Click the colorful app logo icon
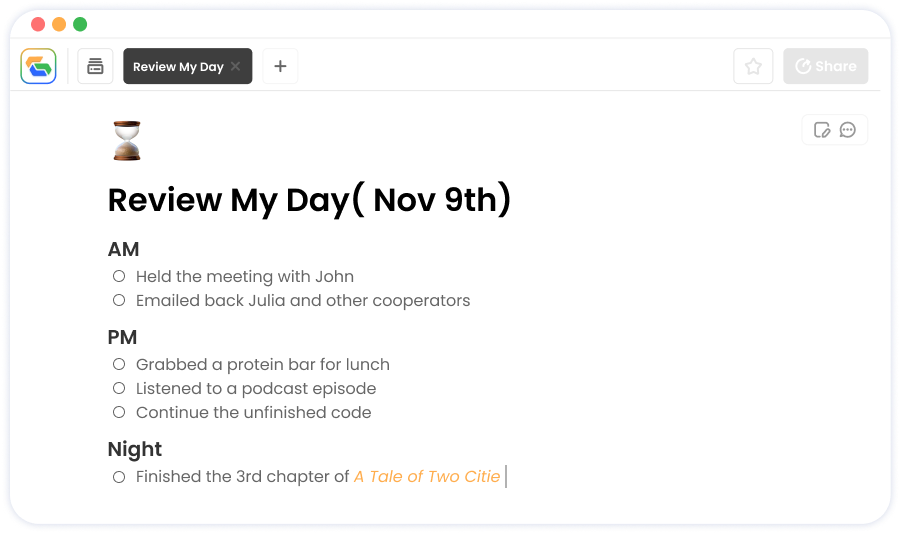This screenshot has width=900, height=534. 38,66
